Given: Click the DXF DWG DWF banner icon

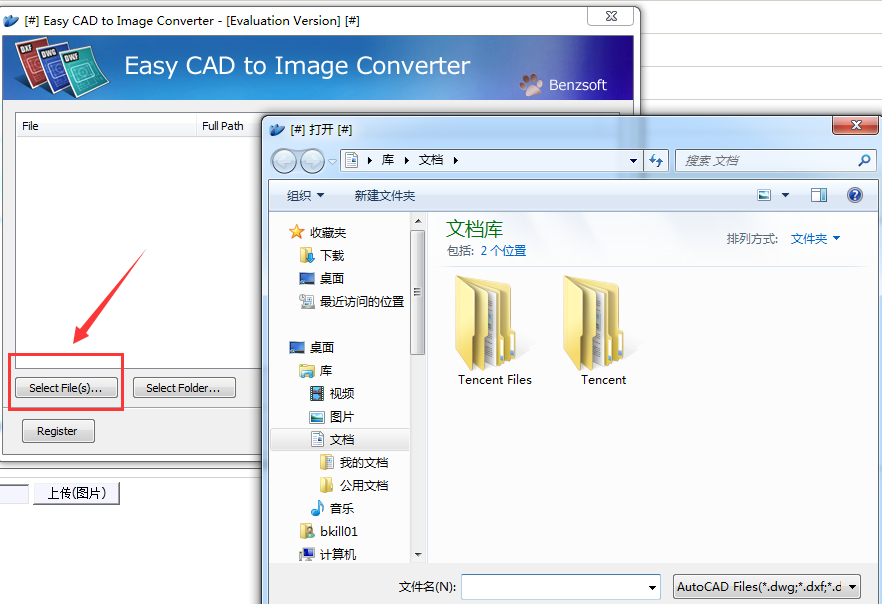Looking at the screenshot, I should pyautogui.click(x=61, y=67).
